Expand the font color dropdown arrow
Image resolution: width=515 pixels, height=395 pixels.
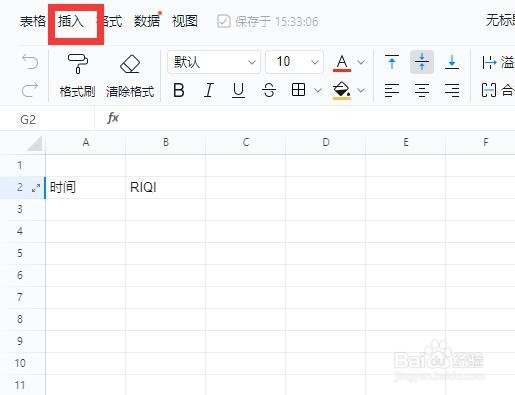coord(361,62)
